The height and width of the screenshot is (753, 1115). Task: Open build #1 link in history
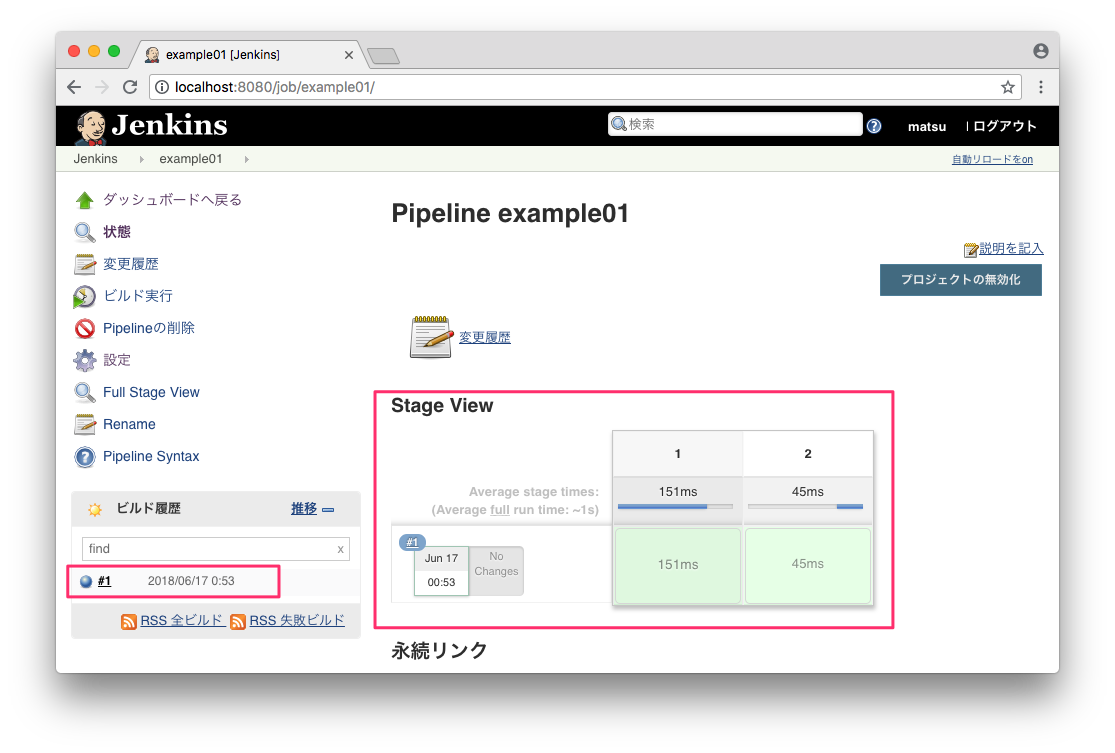pos(104,581)
